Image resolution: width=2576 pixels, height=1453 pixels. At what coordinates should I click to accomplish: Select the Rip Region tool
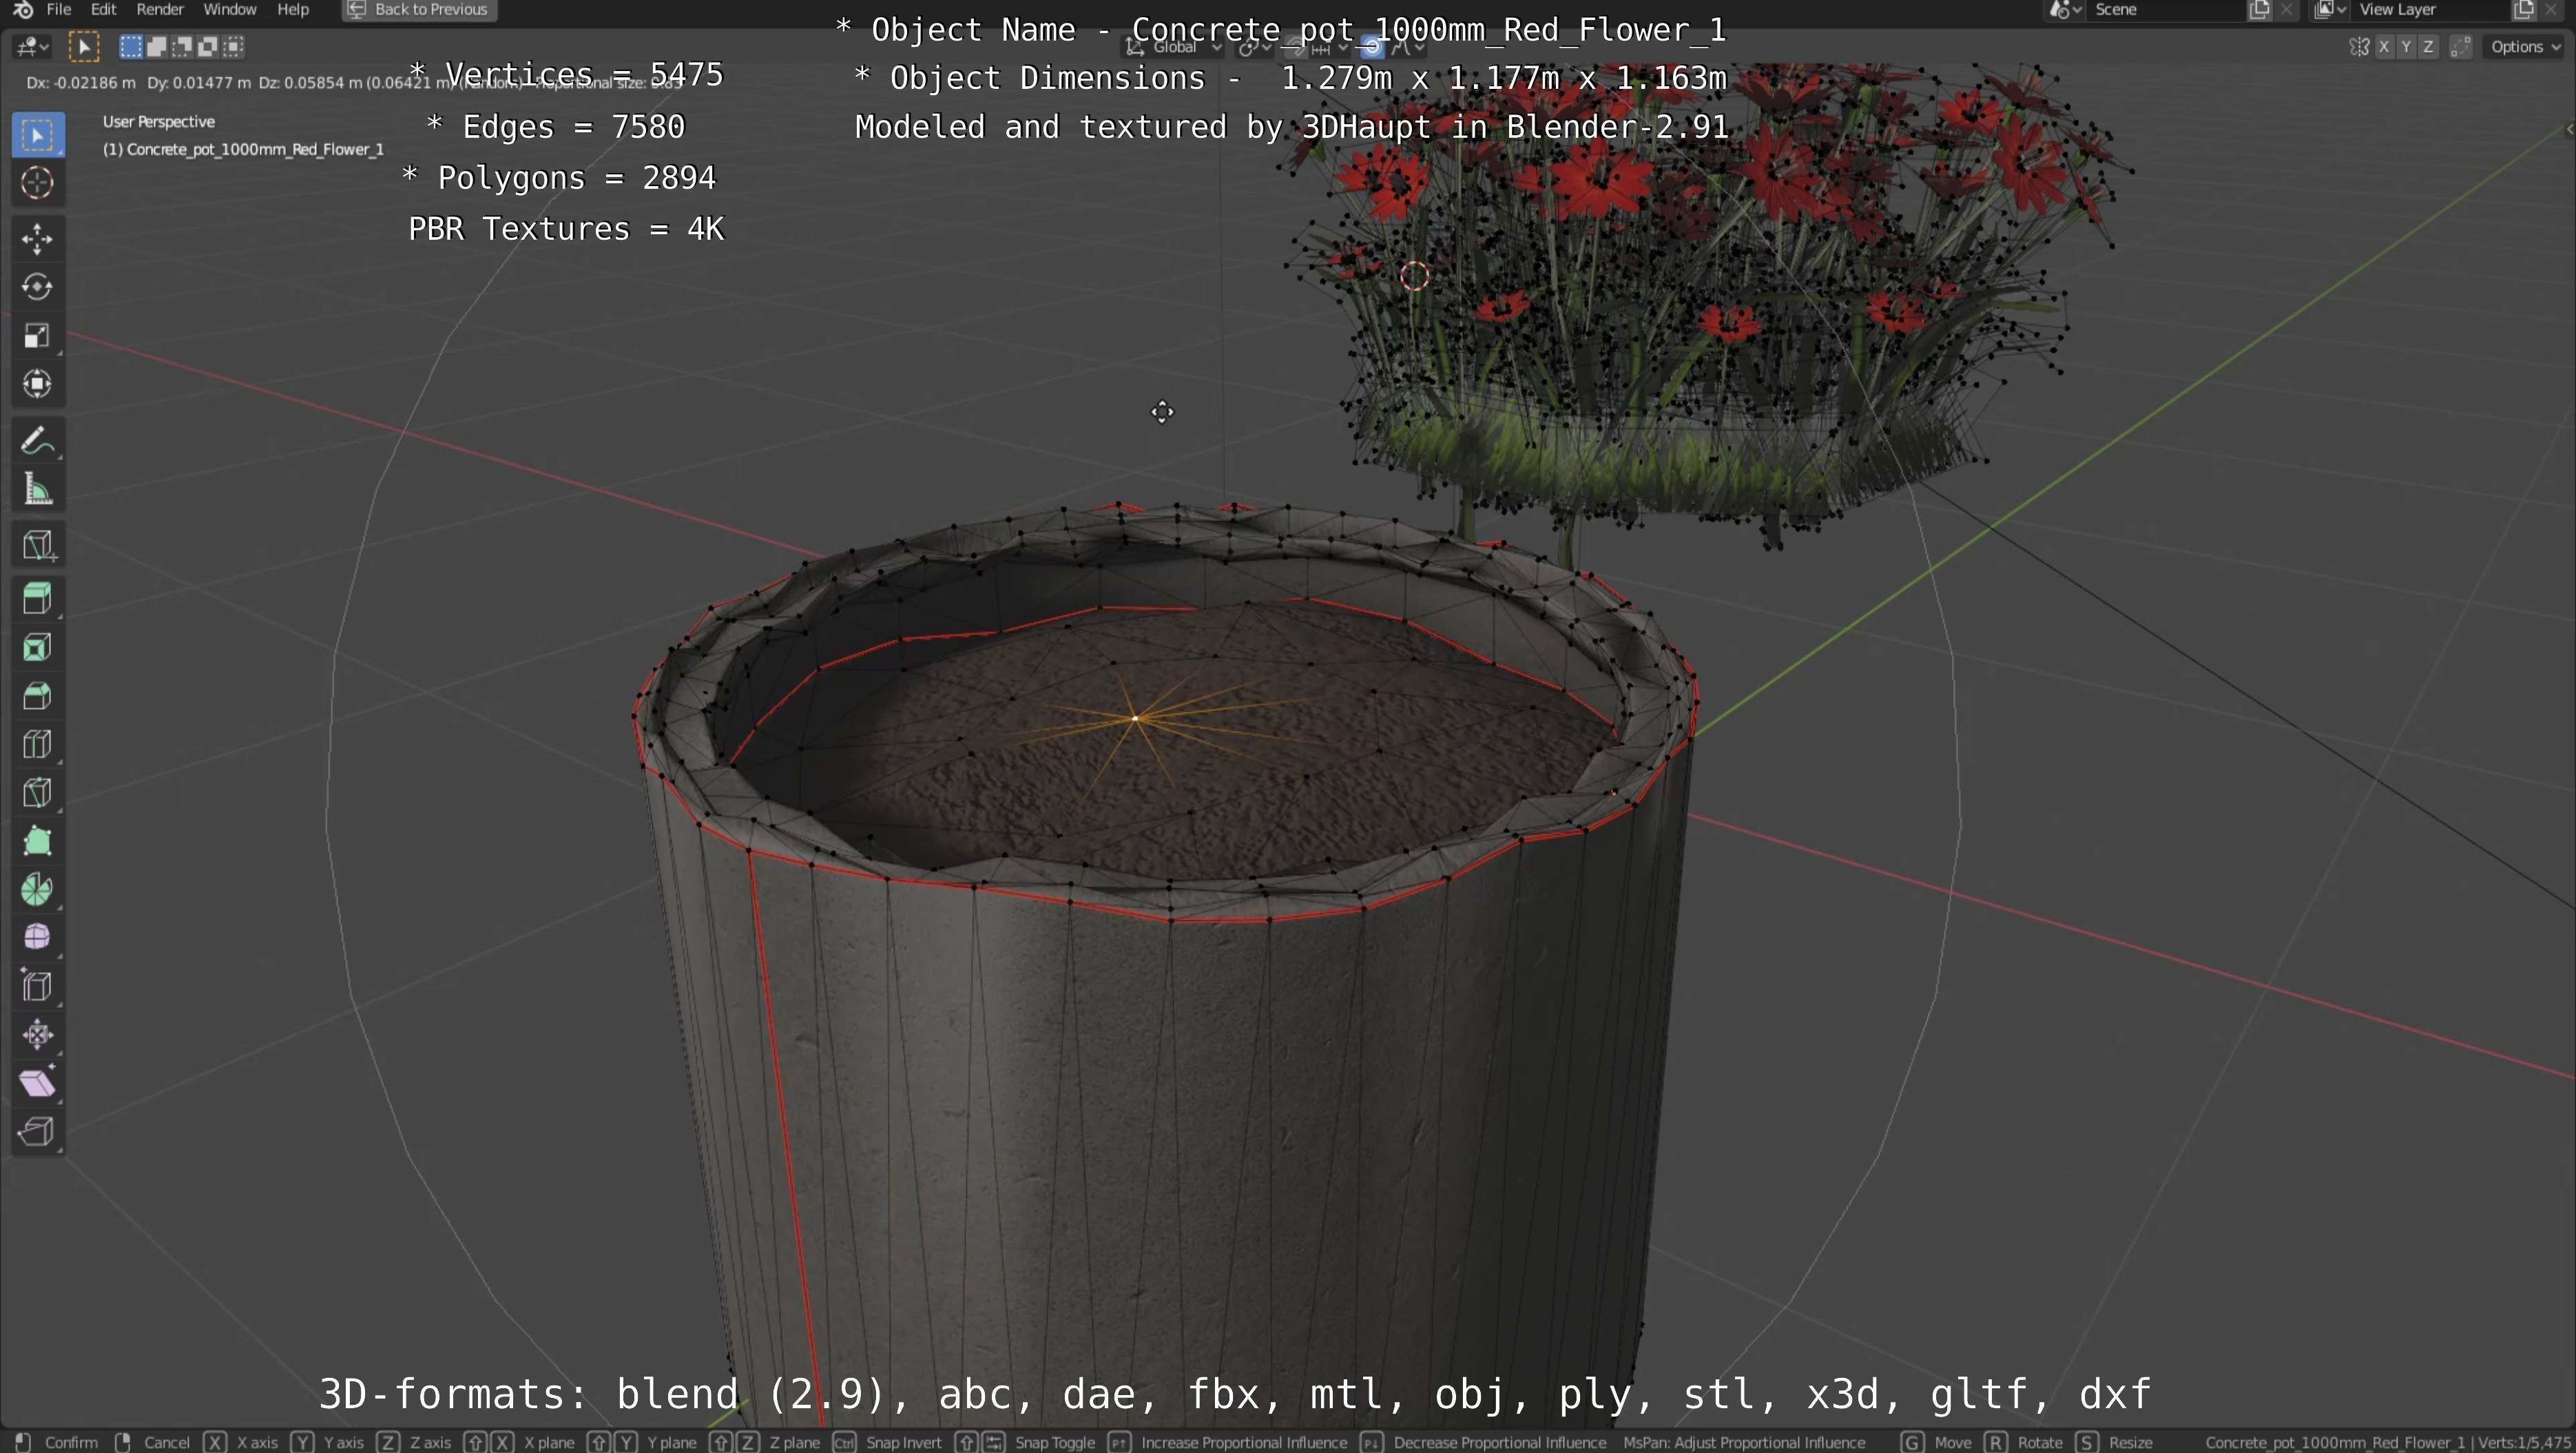click(x=38, y=1131)
